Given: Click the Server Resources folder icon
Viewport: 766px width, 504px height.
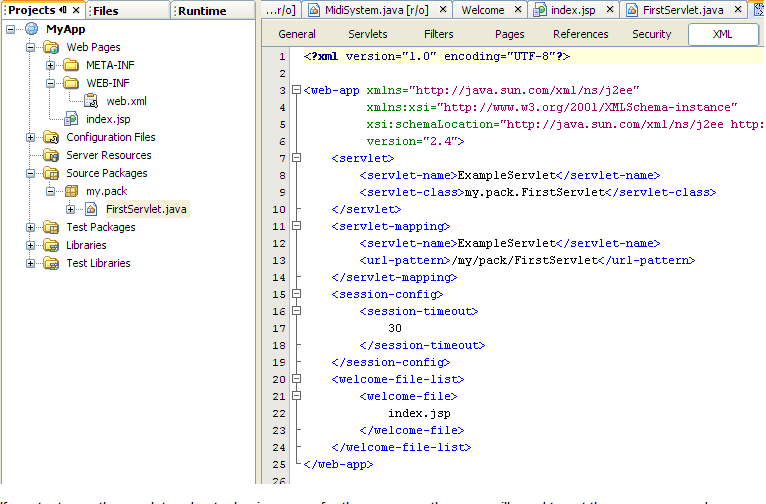Looking at the screenshot, I should [51, 155].
